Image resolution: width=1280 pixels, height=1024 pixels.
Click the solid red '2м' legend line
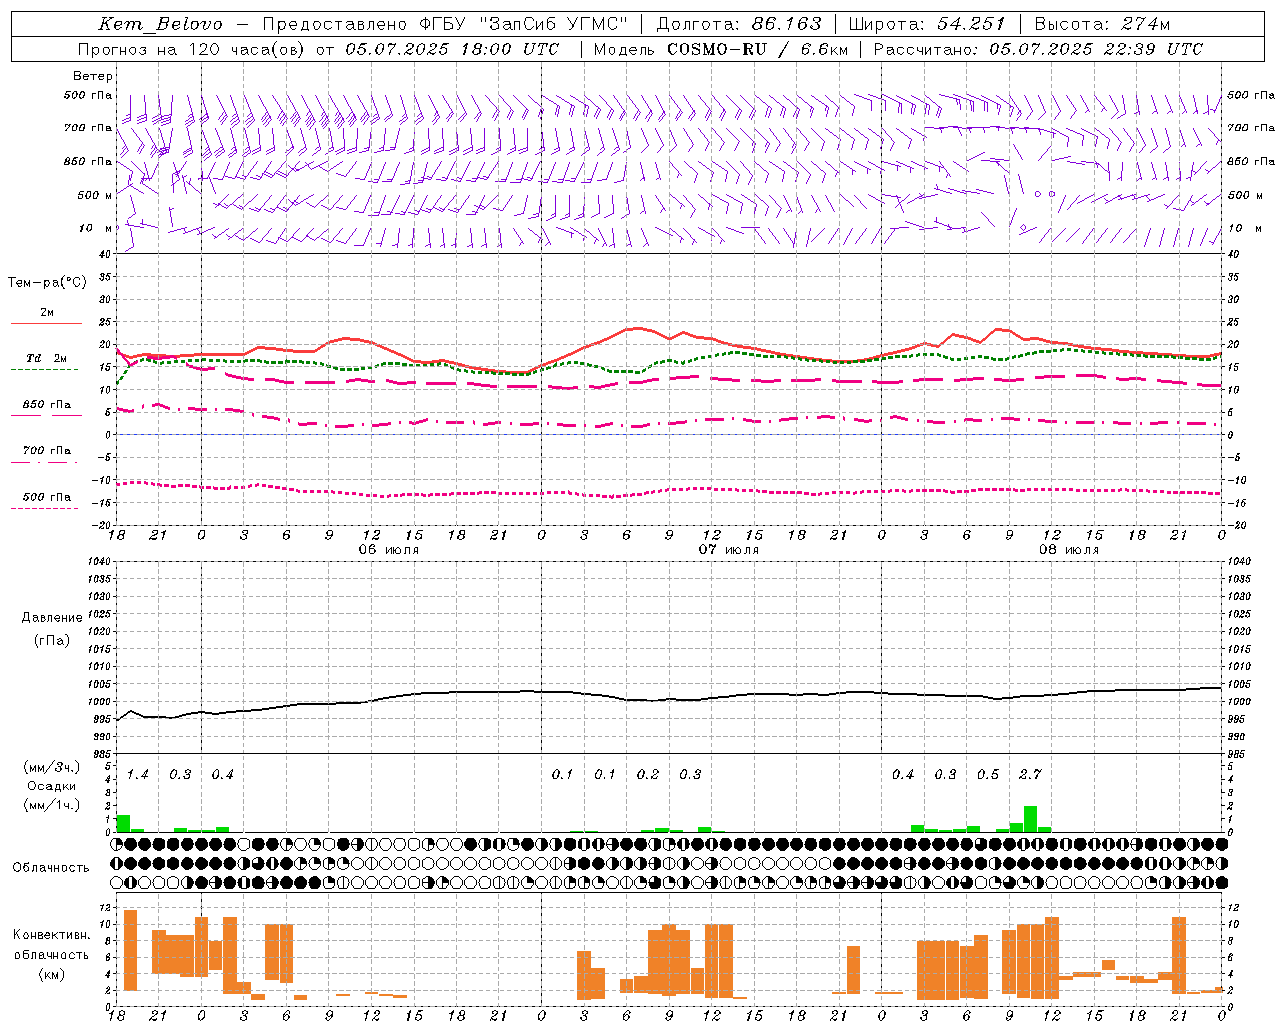pos(46,323)
